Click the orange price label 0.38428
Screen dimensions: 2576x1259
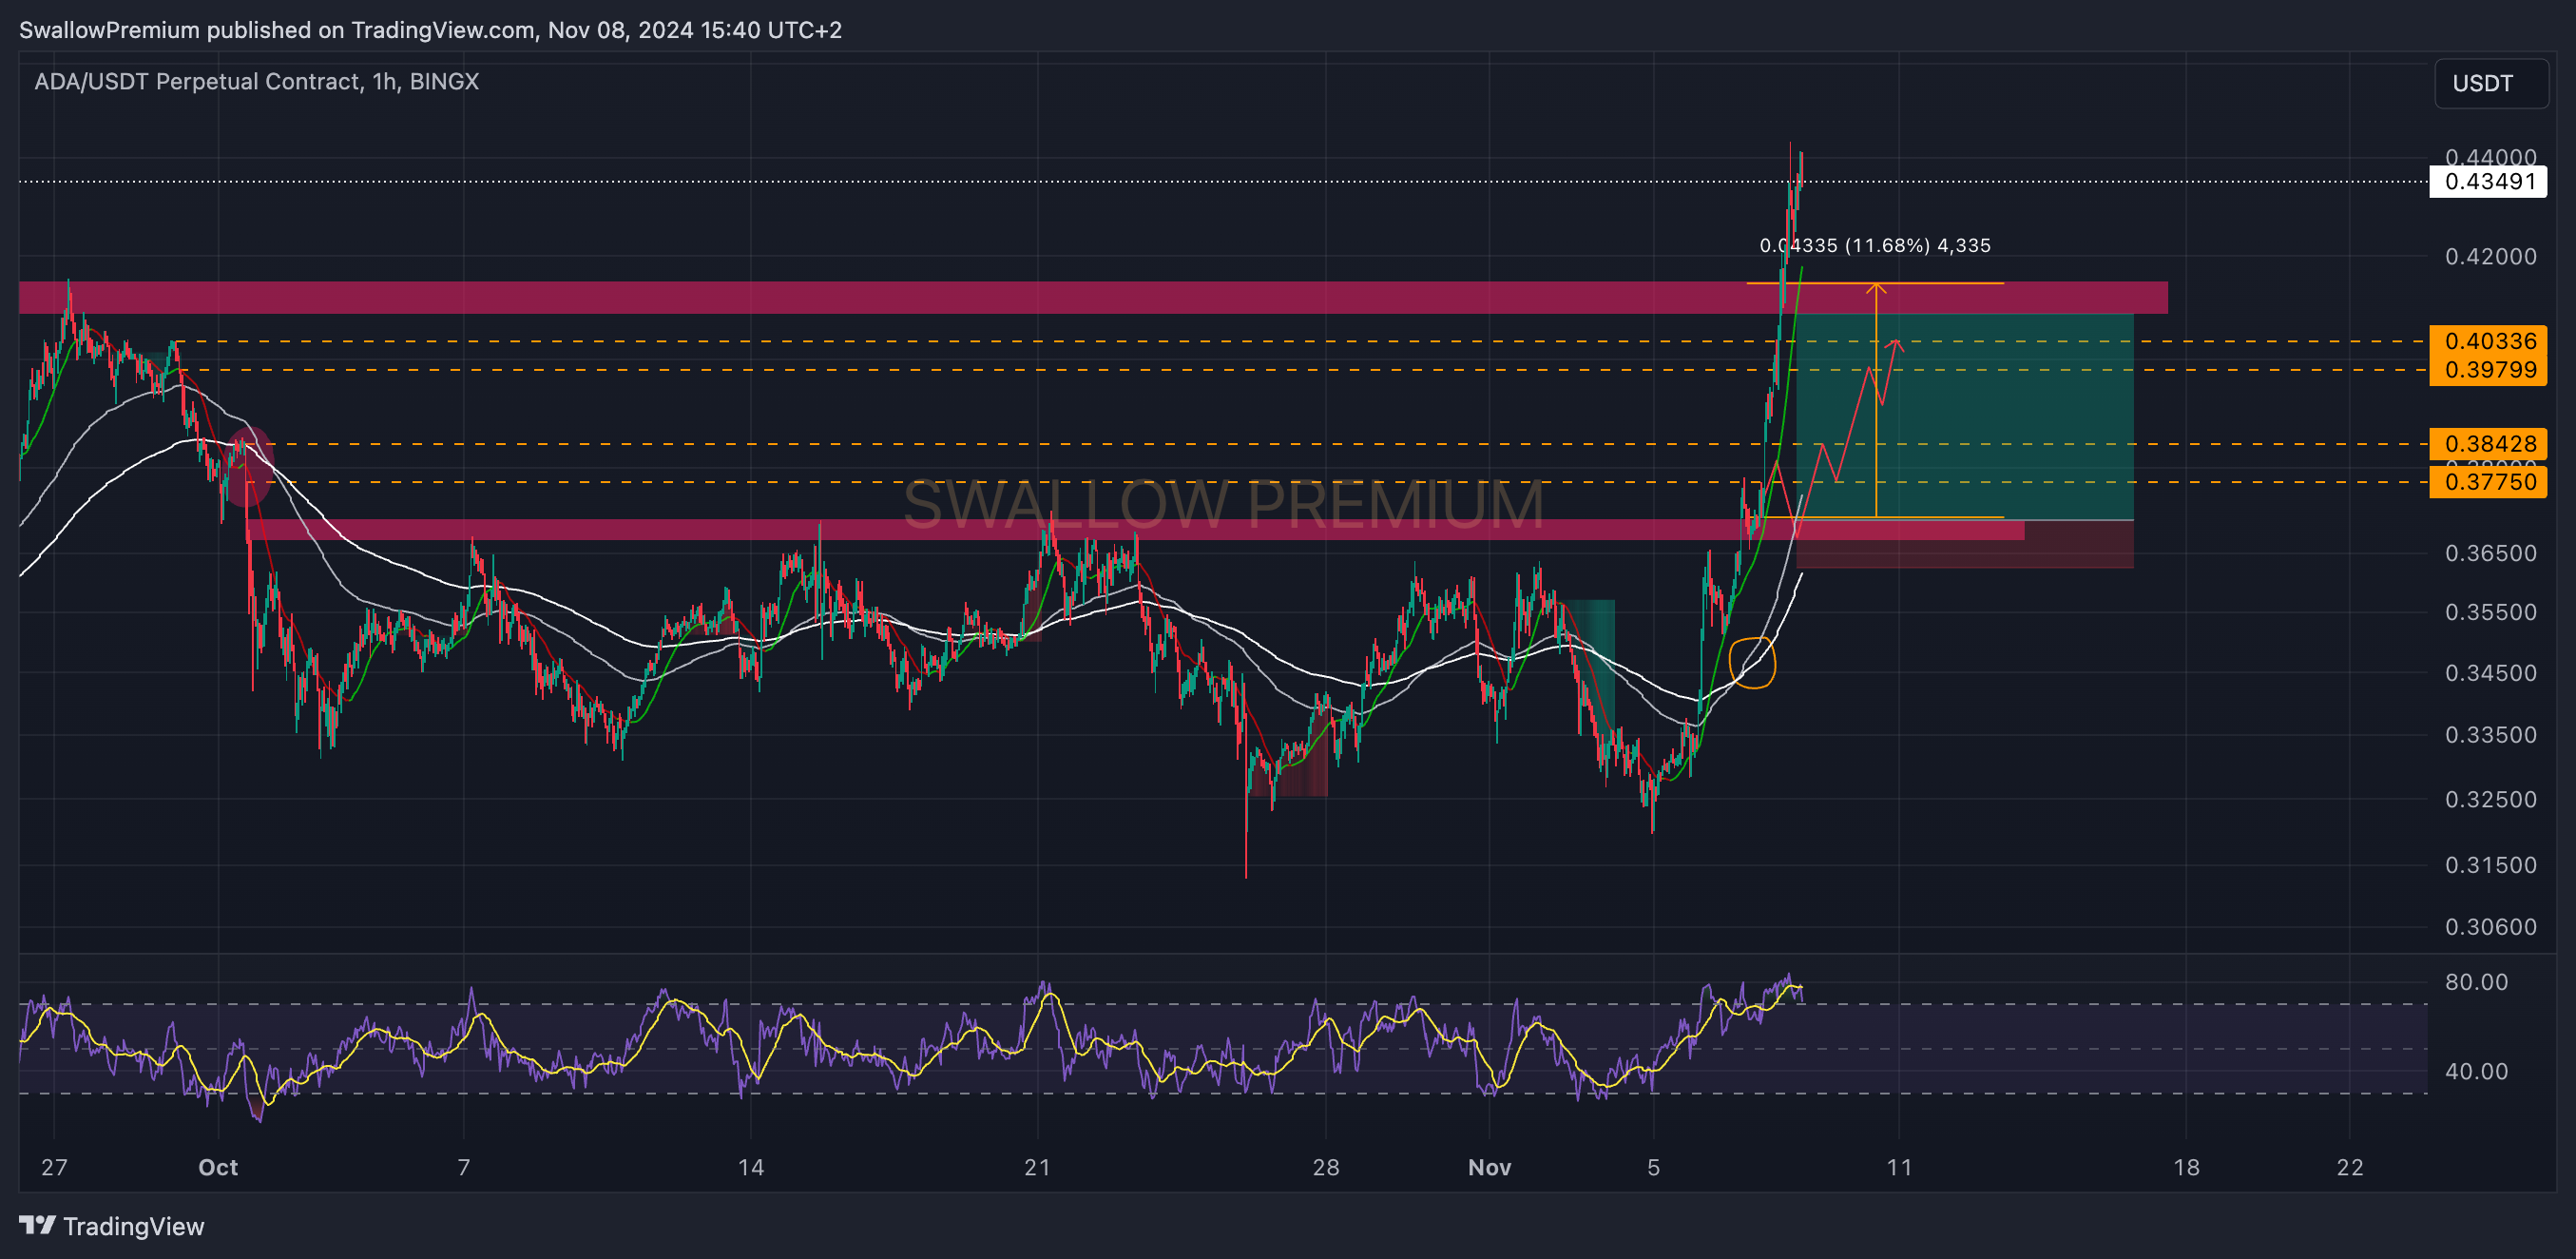(x=2488, y=444)
